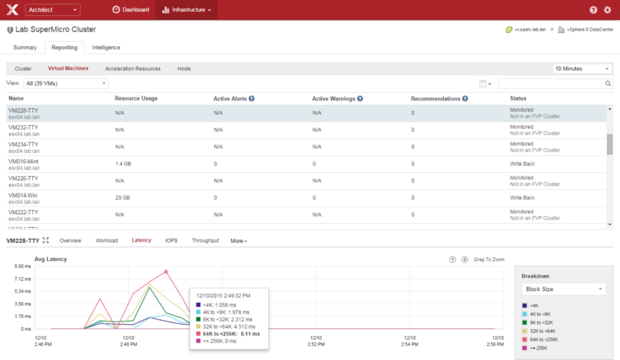
Task: Toggle the 32K to <64K legend swatch
Action: click(x=524, y=331)
